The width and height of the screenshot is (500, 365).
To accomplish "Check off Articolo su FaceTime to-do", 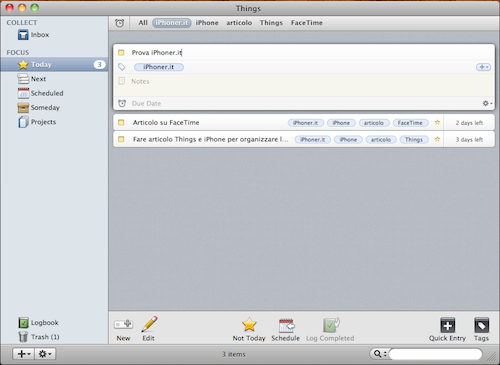I will click(x=121, y=123).
